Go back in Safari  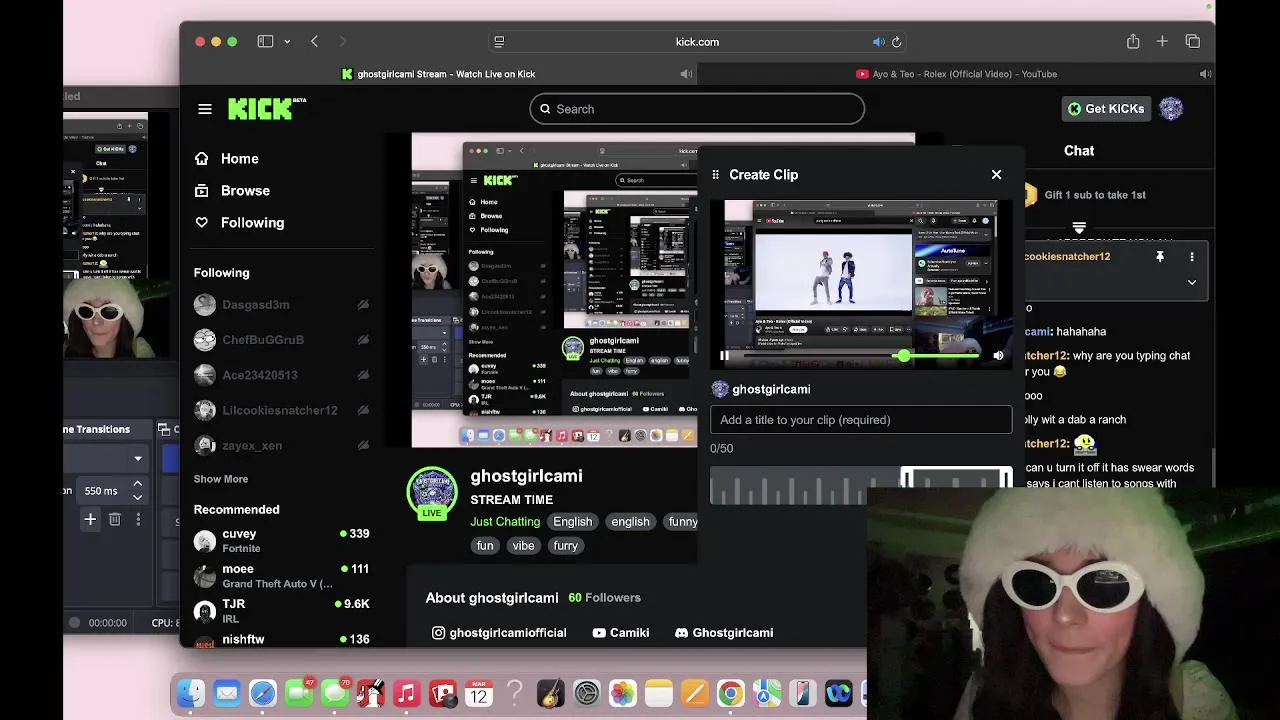point(314,41)
